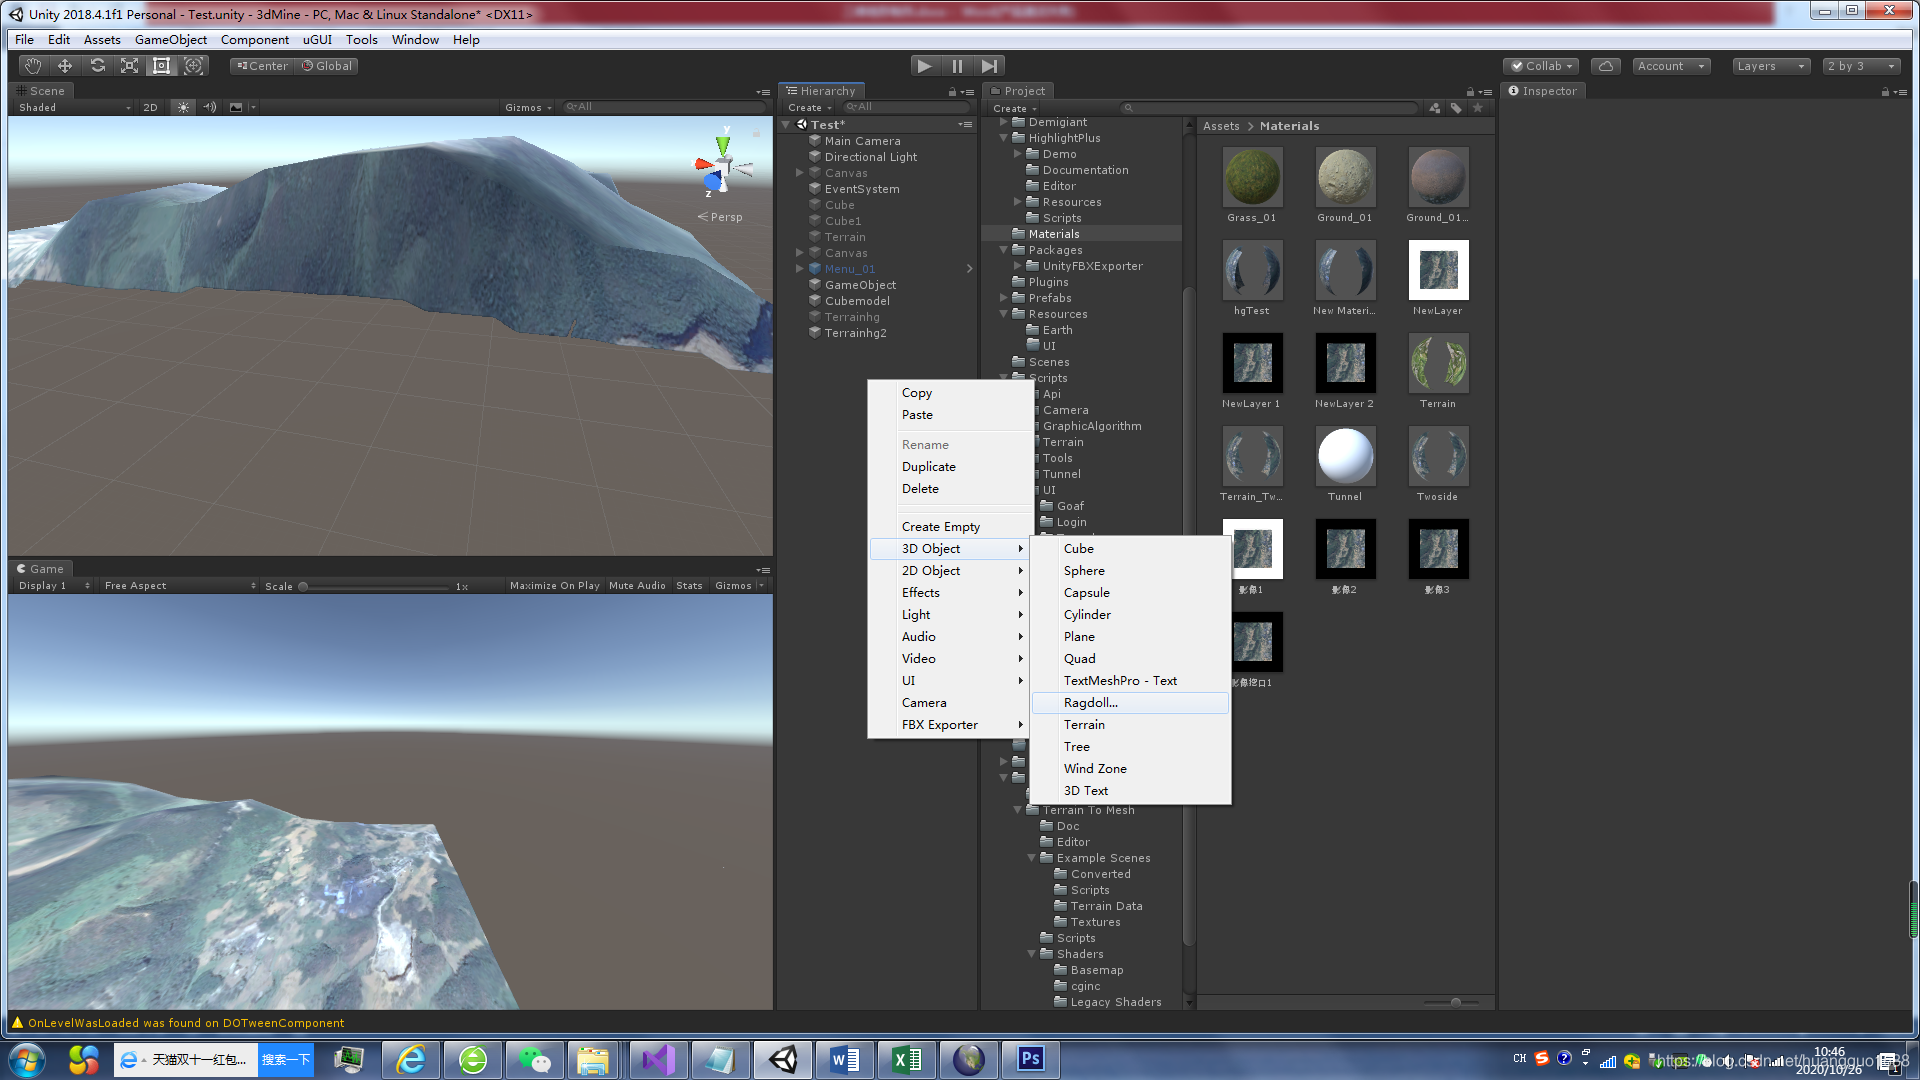1920x1080 pixels.
Task: Open the cloud services icon
Action: 1605,66
